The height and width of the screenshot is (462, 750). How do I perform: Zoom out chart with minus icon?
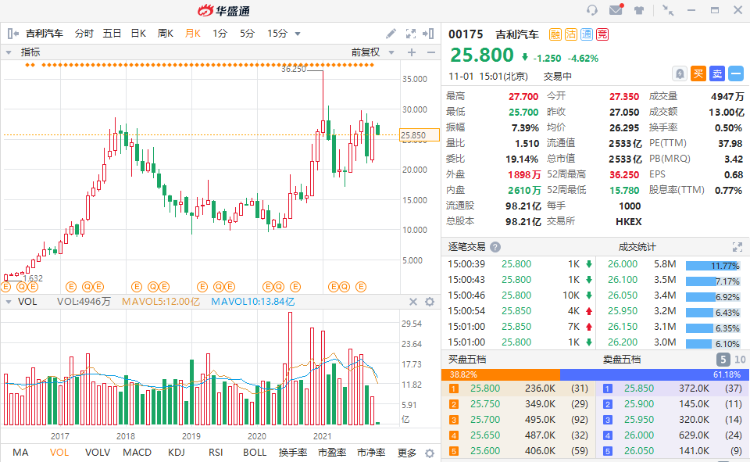click(x=430, y=52)
